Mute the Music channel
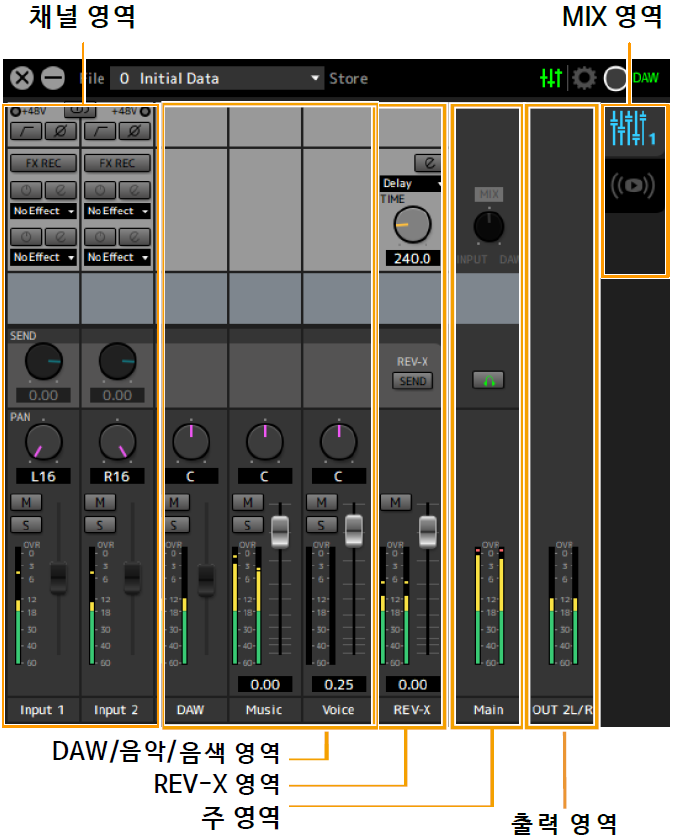Image resolution: width=675 pixels, height=838 pixels. pos(247,502)
